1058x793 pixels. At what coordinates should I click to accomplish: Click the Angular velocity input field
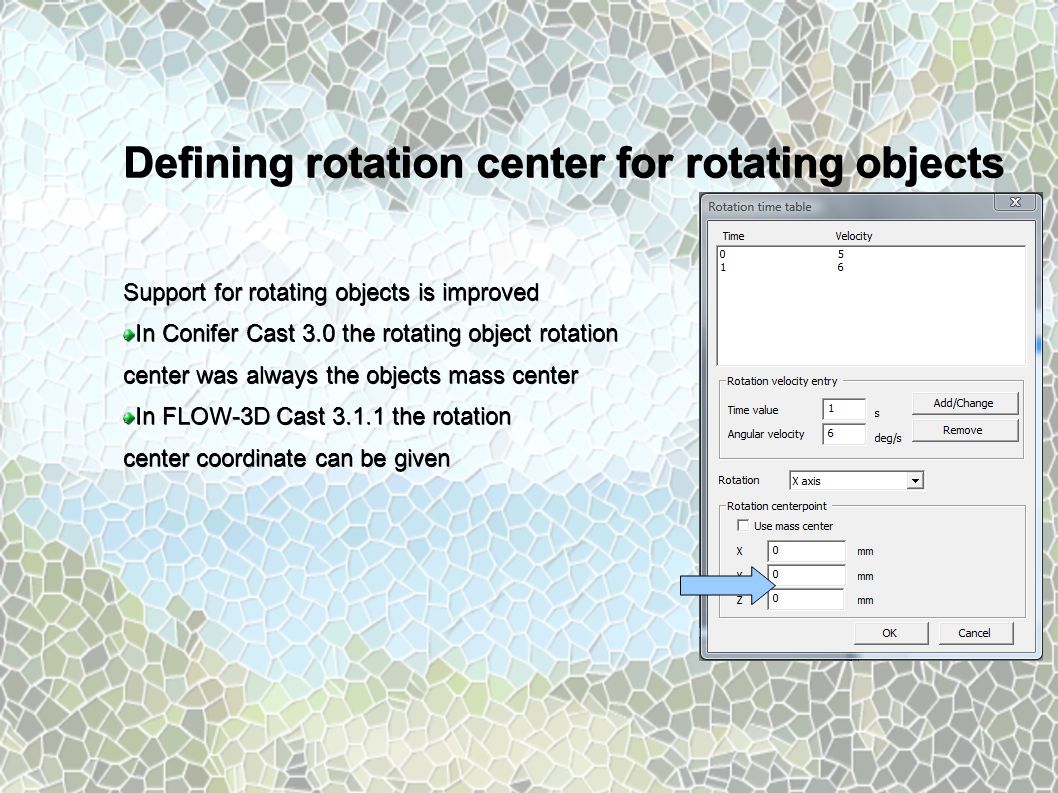tap(844, 434)
